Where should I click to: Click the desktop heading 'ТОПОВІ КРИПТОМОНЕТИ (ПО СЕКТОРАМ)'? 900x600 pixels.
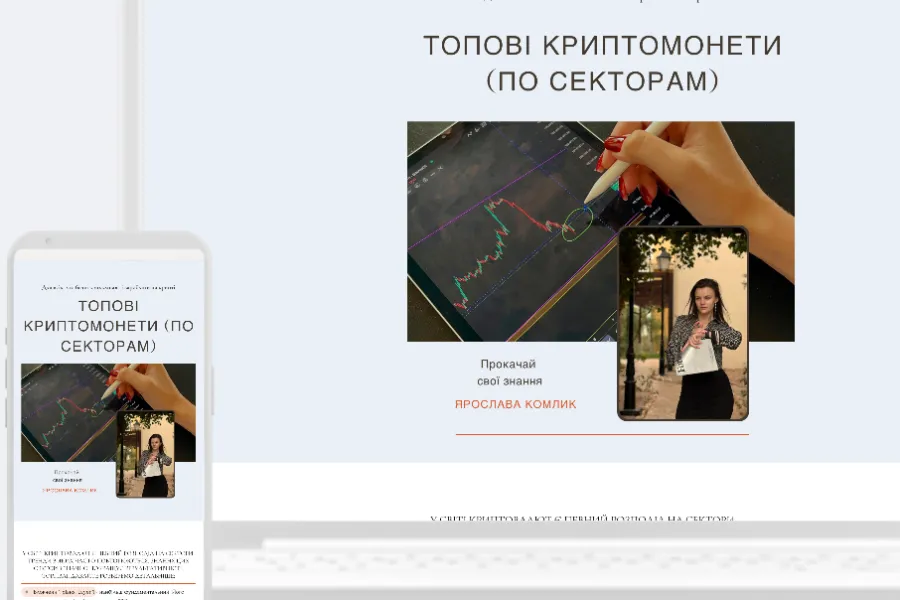click(x=601, y=62)
